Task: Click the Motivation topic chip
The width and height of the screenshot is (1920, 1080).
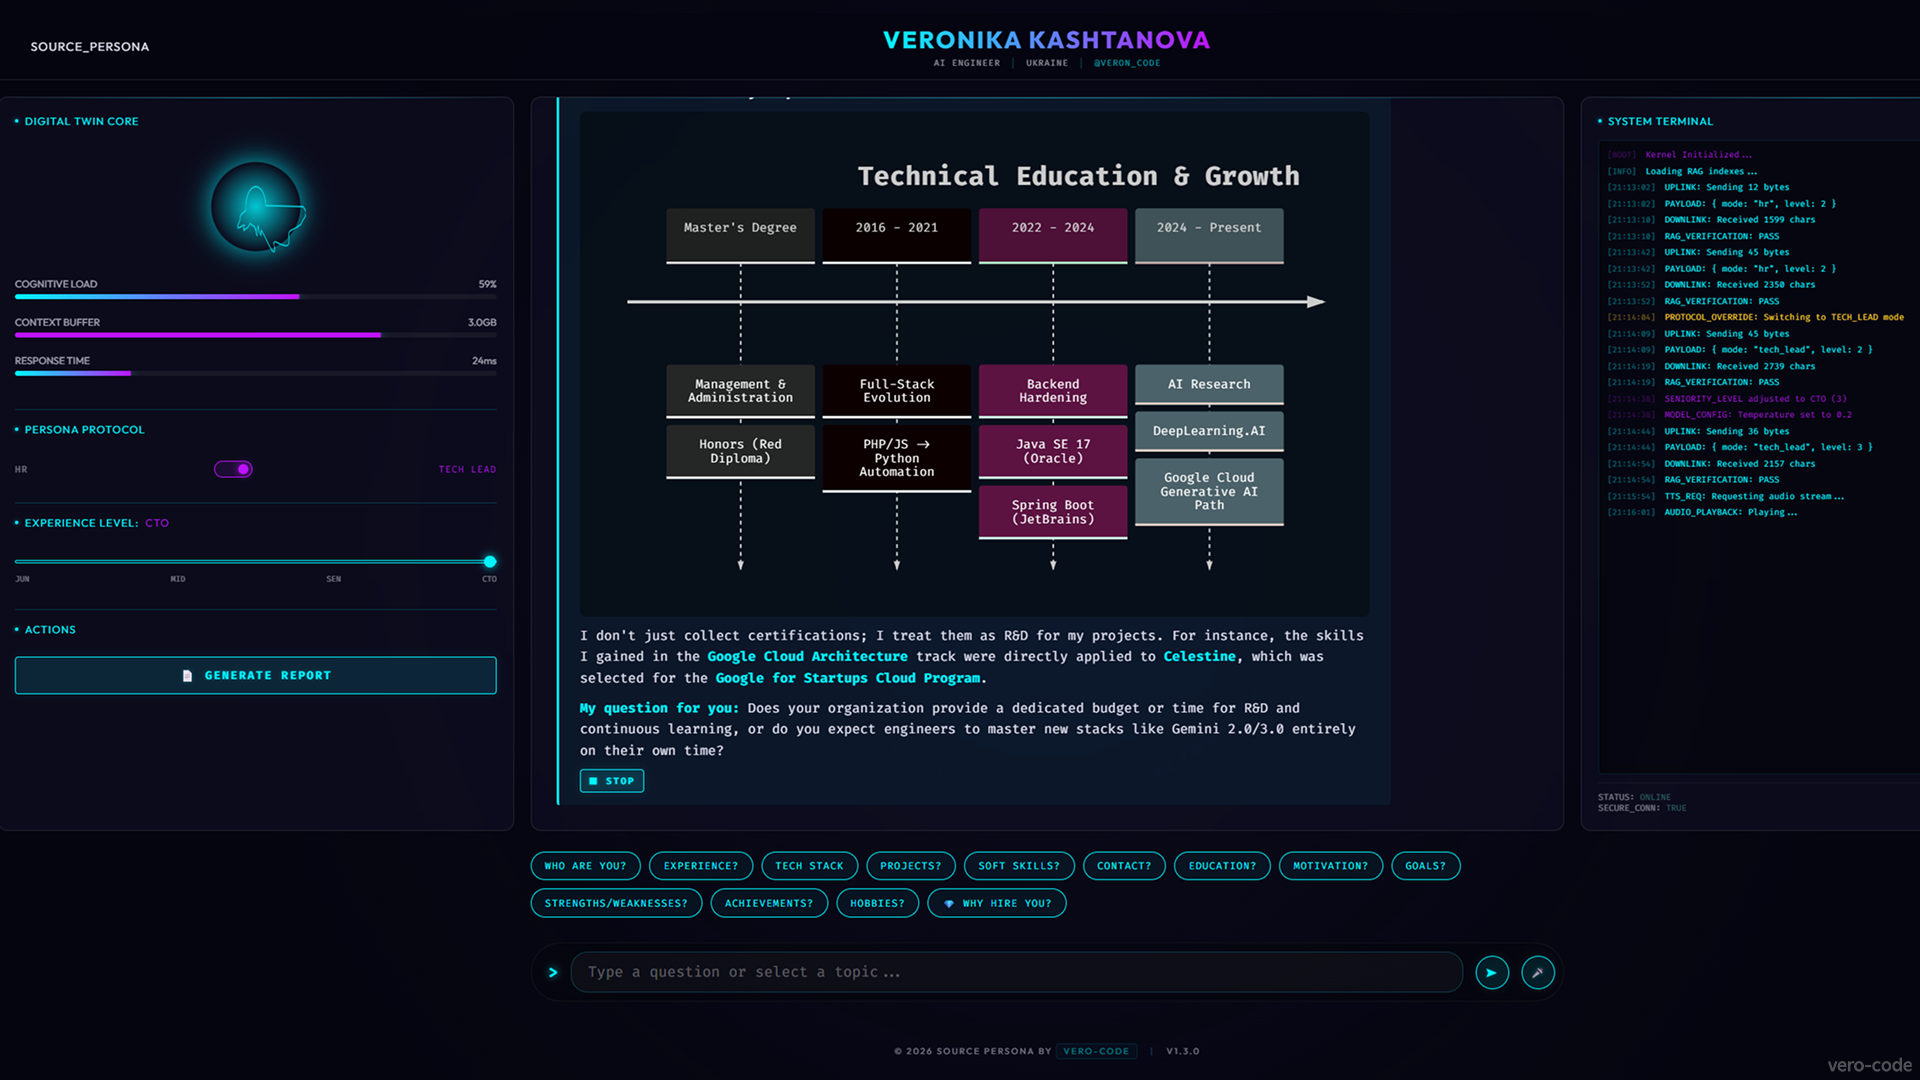Action: [1330, 865]
